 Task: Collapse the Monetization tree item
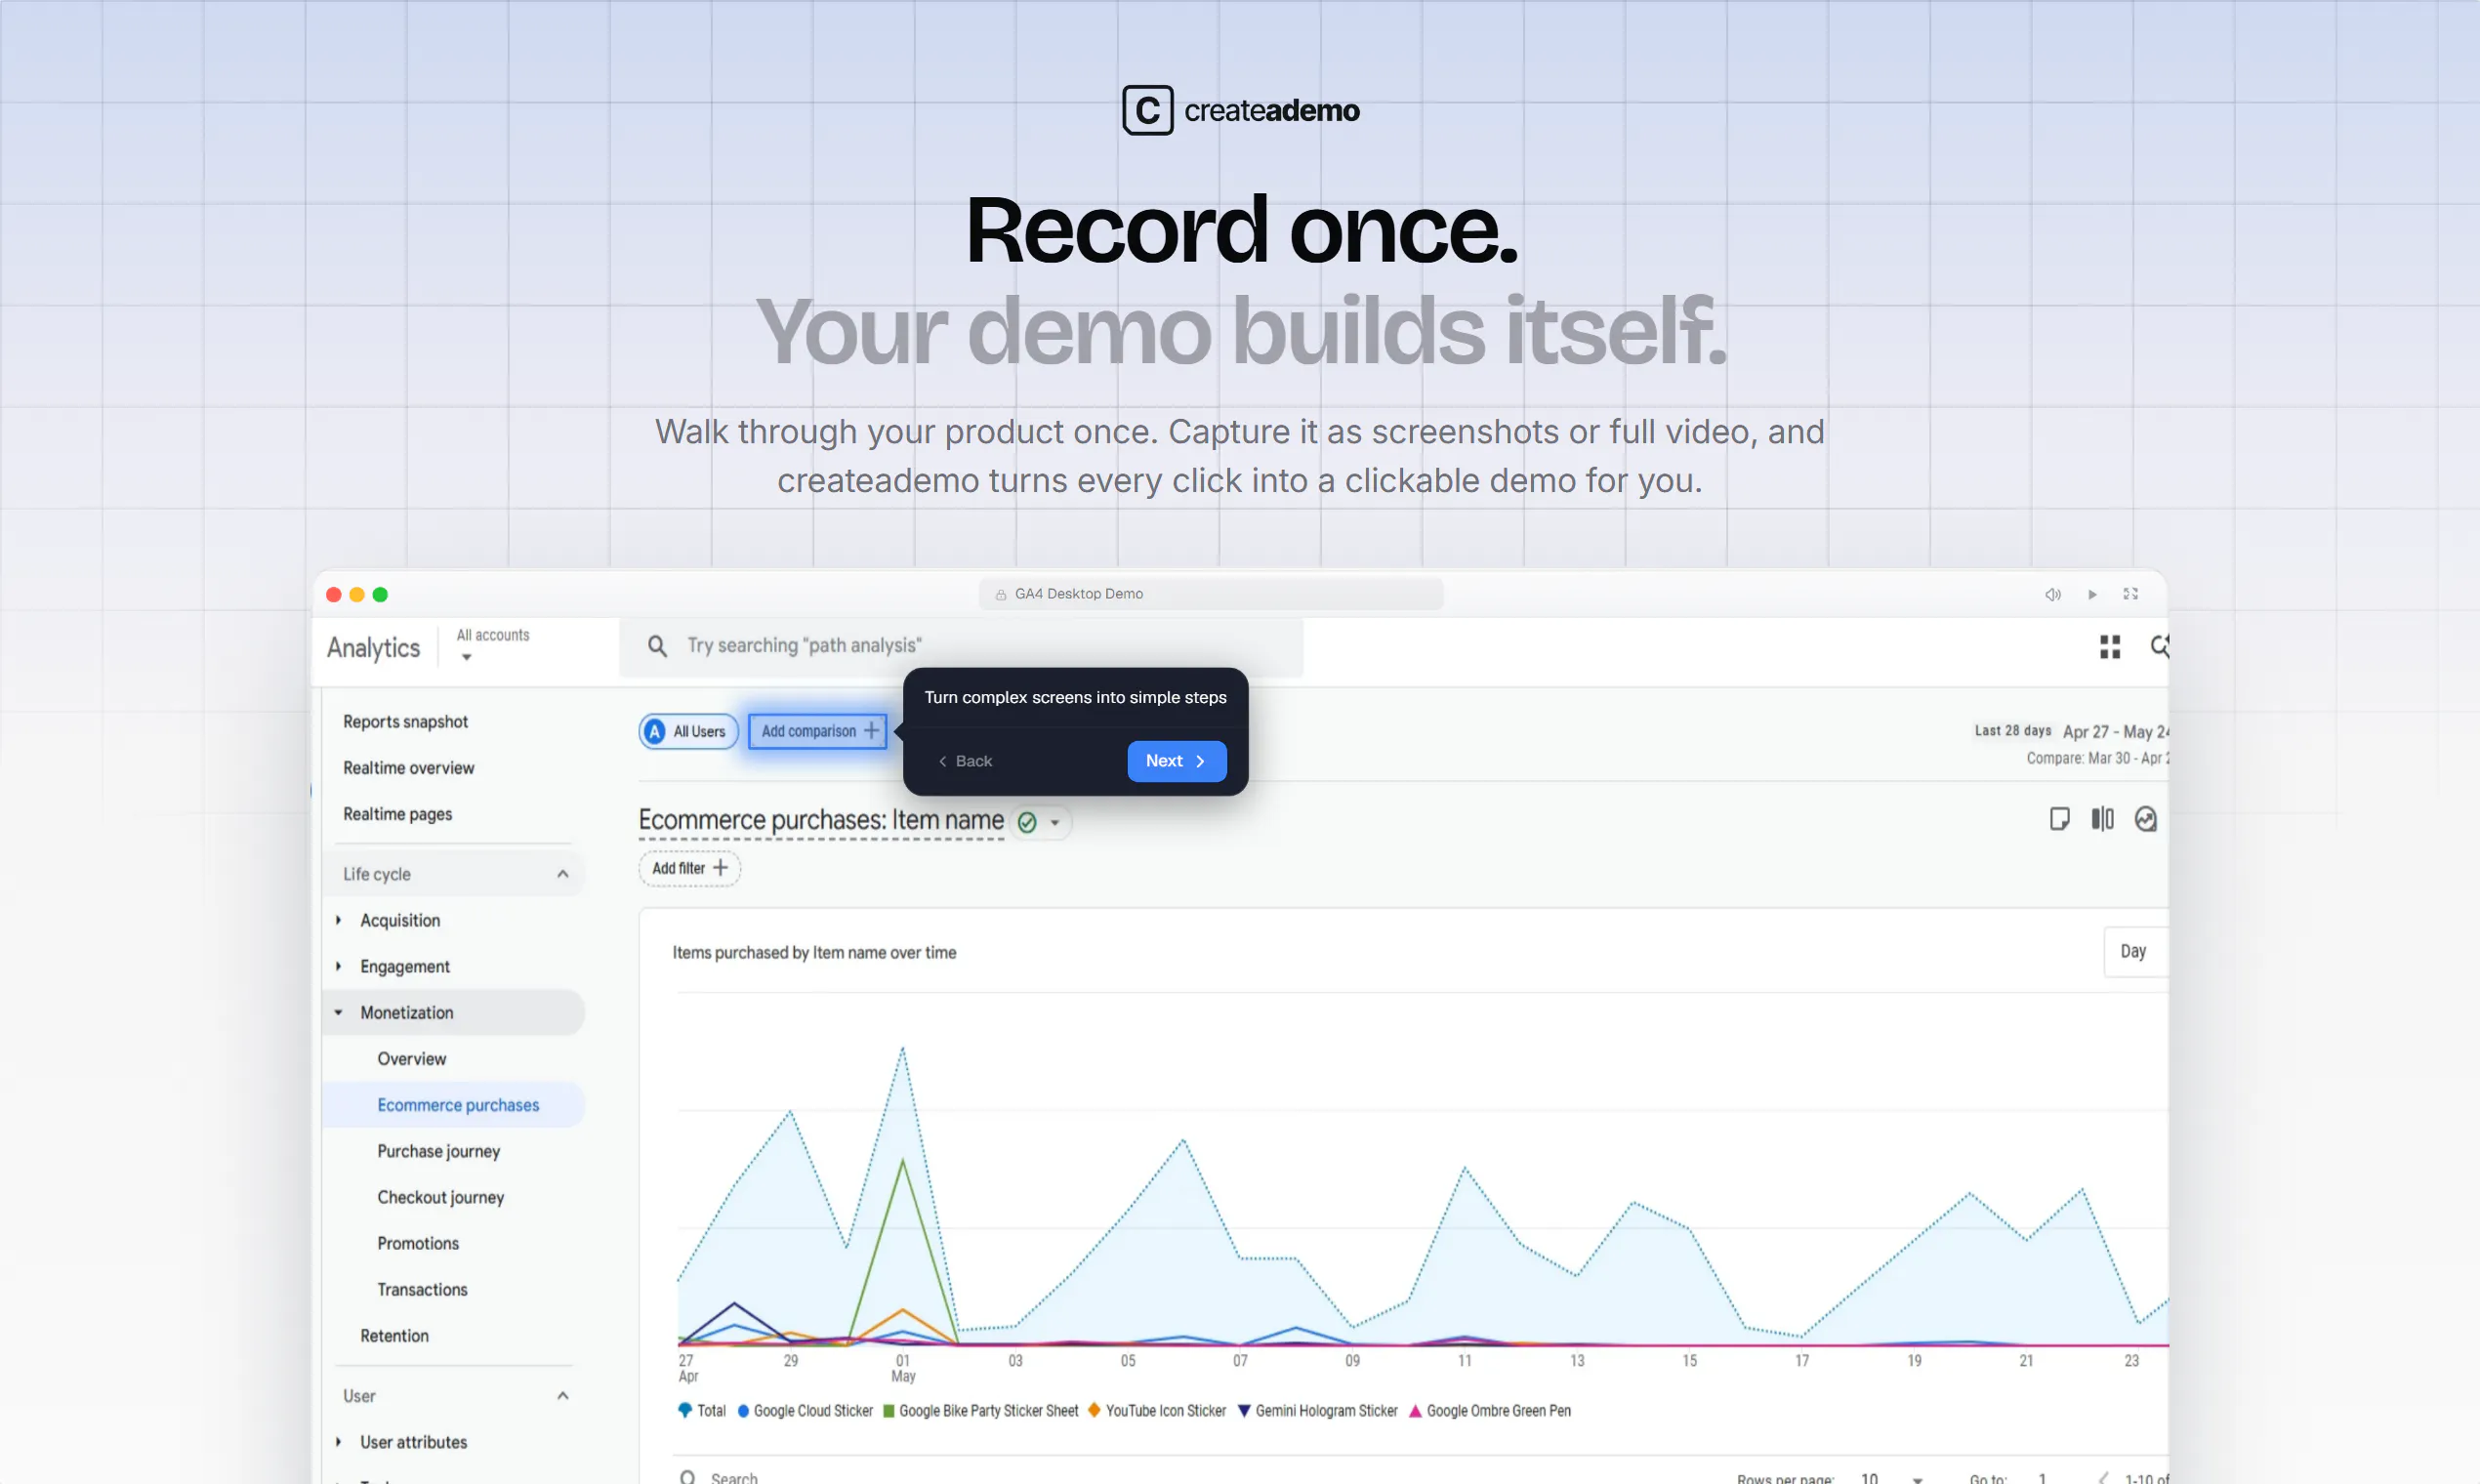point(338,1012)
